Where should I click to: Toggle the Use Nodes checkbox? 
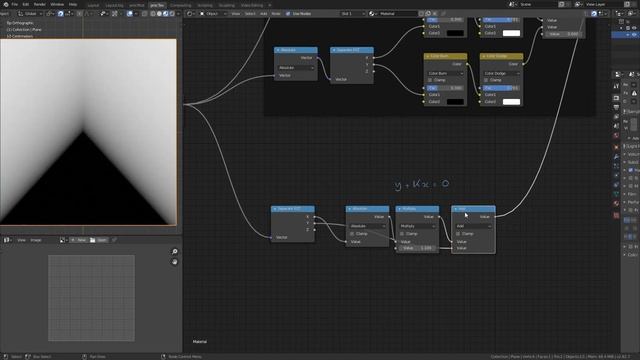tap(288, 13)
